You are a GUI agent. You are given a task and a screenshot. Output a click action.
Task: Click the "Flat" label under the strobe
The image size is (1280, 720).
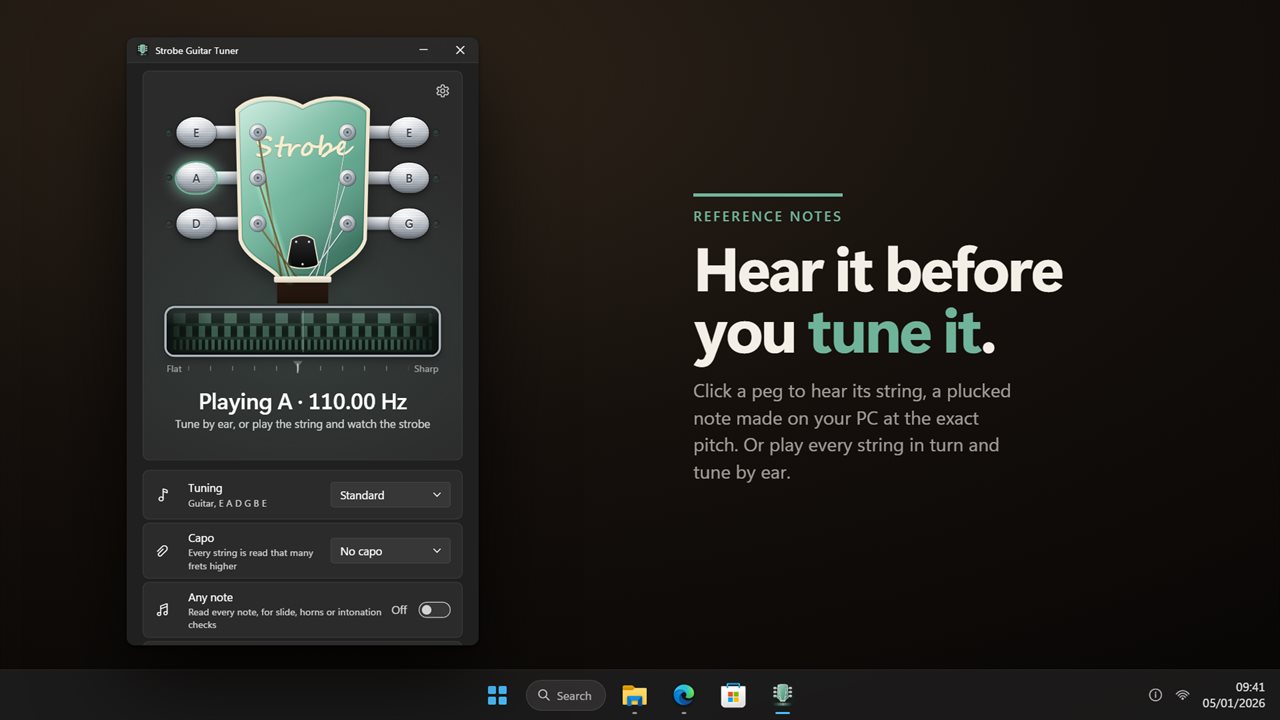[x=175, y=369]
